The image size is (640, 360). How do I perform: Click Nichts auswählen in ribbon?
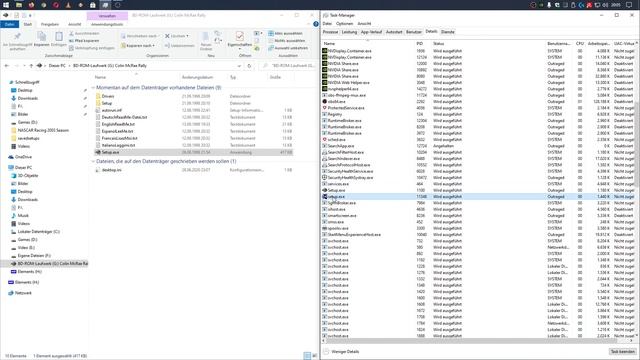click(x=287, y=41)
